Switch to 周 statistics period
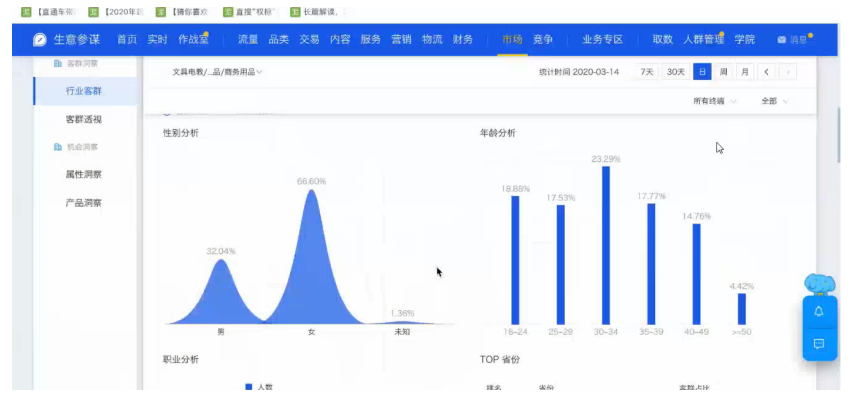This screenshot has width=854, height=397. 723,72
